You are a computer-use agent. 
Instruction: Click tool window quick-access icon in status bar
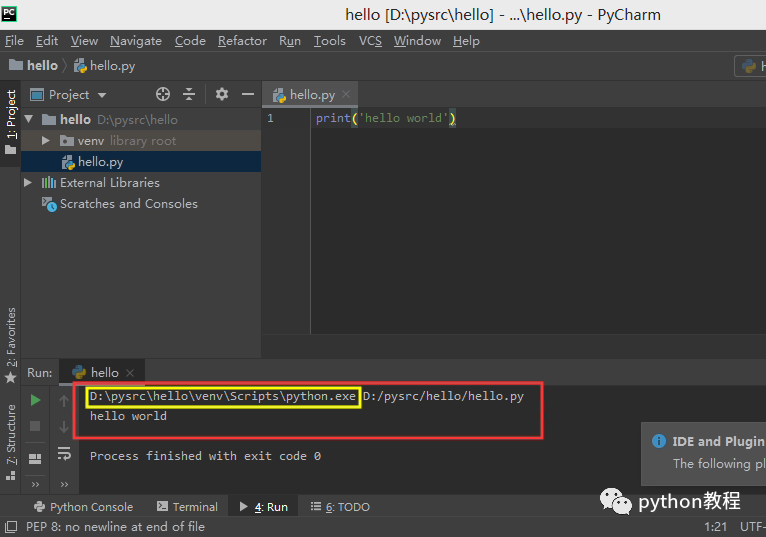[x=11, y=527]
